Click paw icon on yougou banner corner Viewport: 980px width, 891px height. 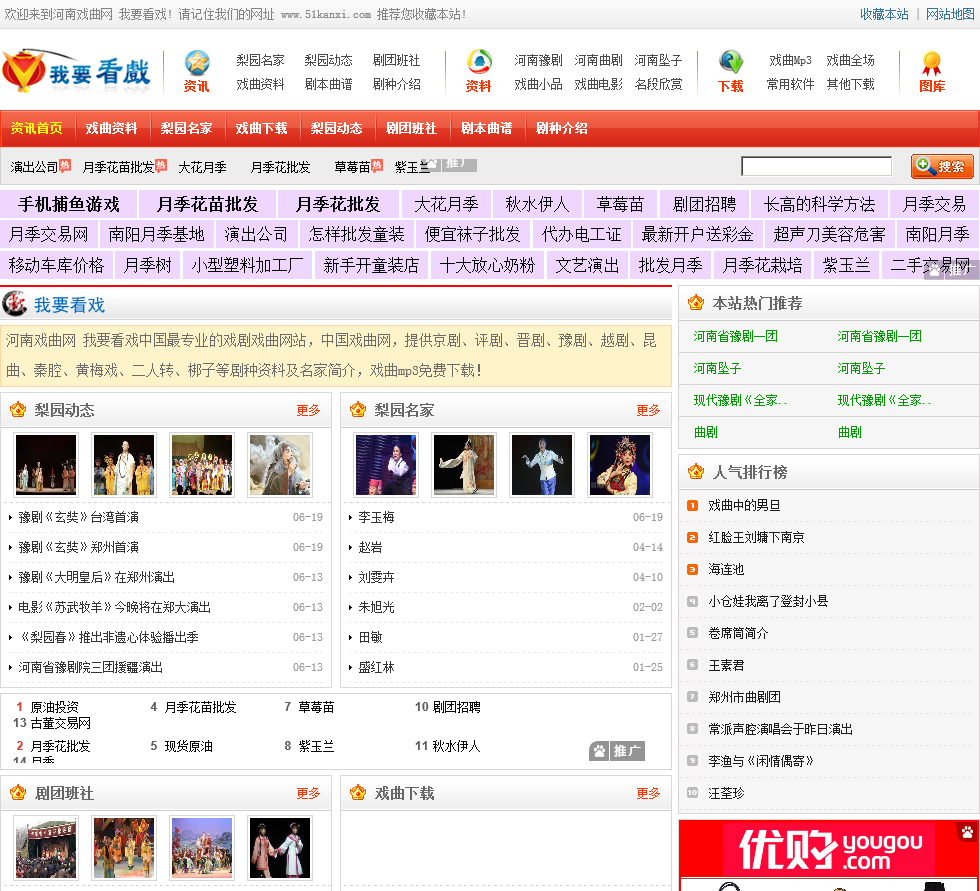coord(967,832)
